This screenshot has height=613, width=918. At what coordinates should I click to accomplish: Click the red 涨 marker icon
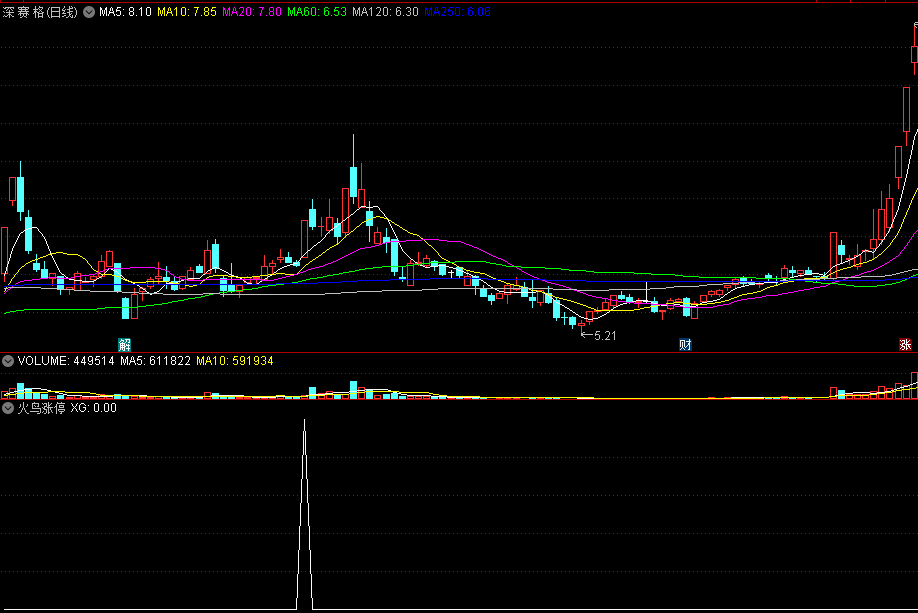point(905,344)
